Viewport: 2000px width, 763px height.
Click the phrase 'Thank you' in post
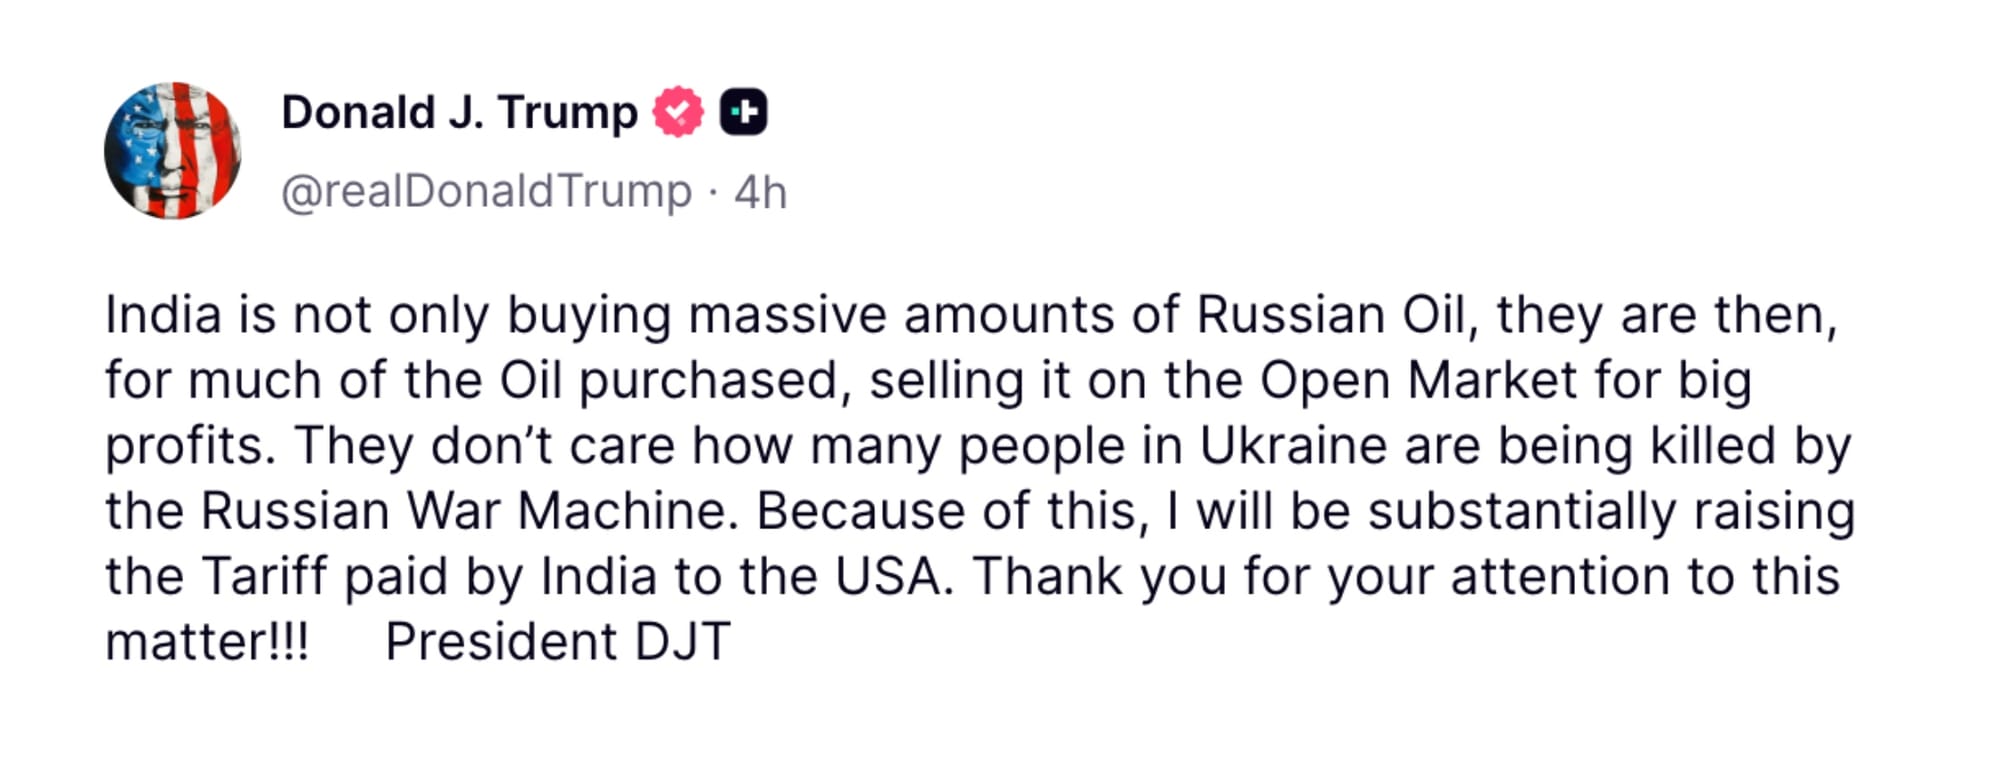[1099, 577]
